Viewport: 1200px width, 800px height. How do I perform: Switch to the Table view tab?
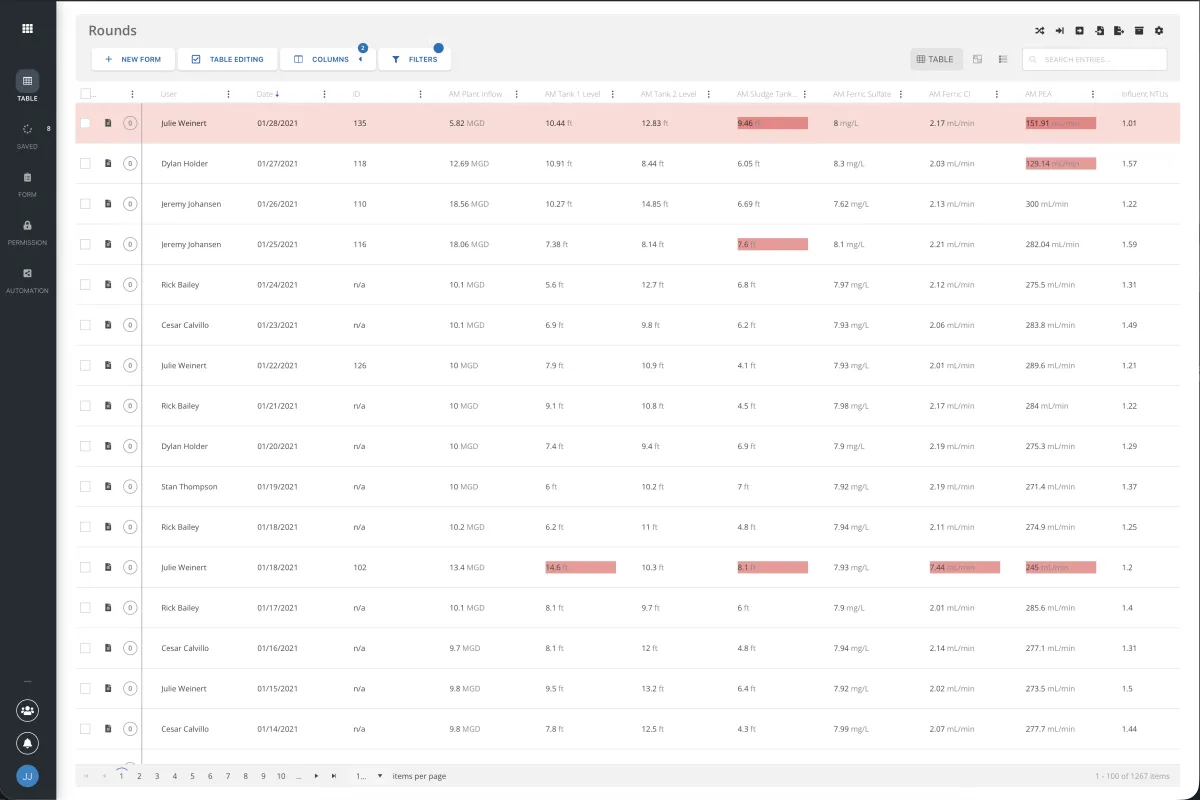pos(936,59)
